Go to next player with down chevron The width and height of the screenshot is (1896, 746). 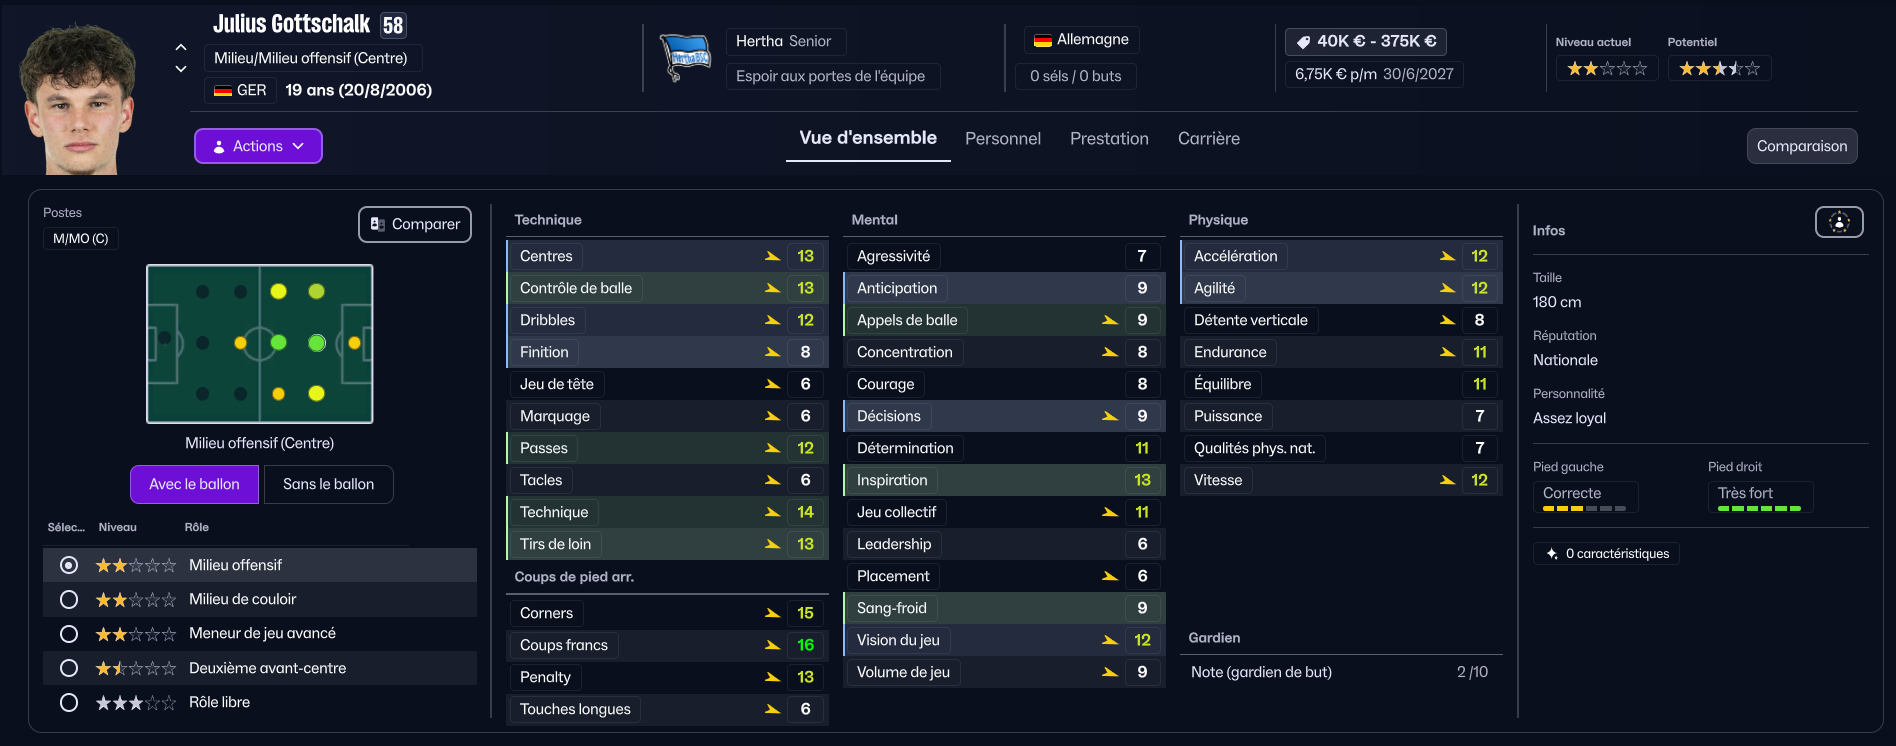181,69
